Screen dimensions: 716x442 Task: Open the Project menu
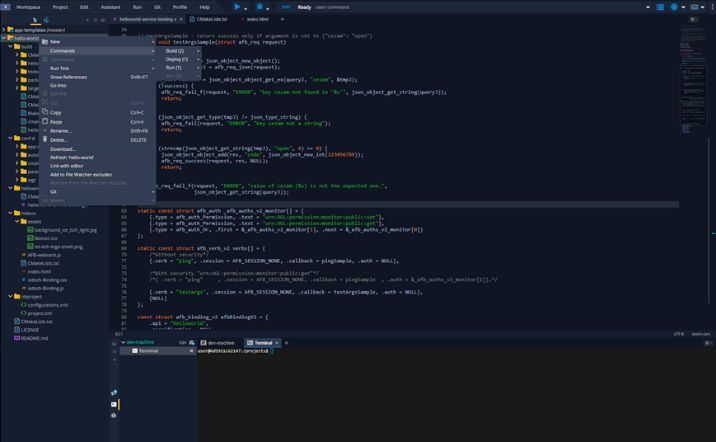pos(60,7)
